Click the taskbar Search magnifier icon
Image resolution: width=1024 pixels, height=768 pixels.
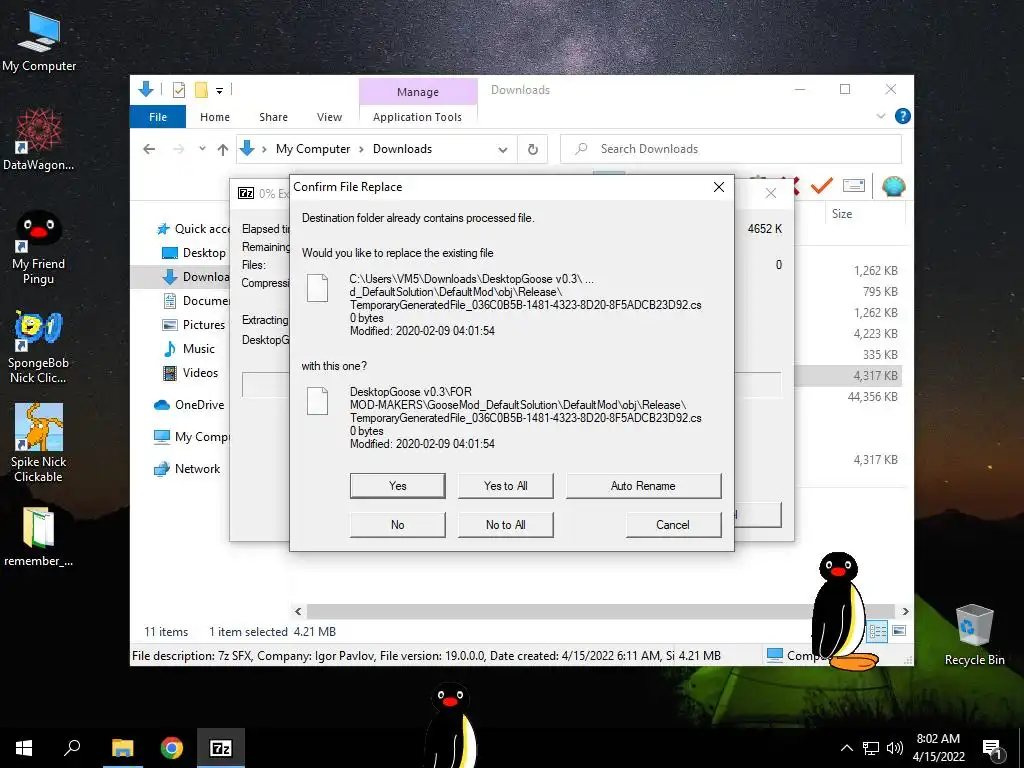point(72,748)
